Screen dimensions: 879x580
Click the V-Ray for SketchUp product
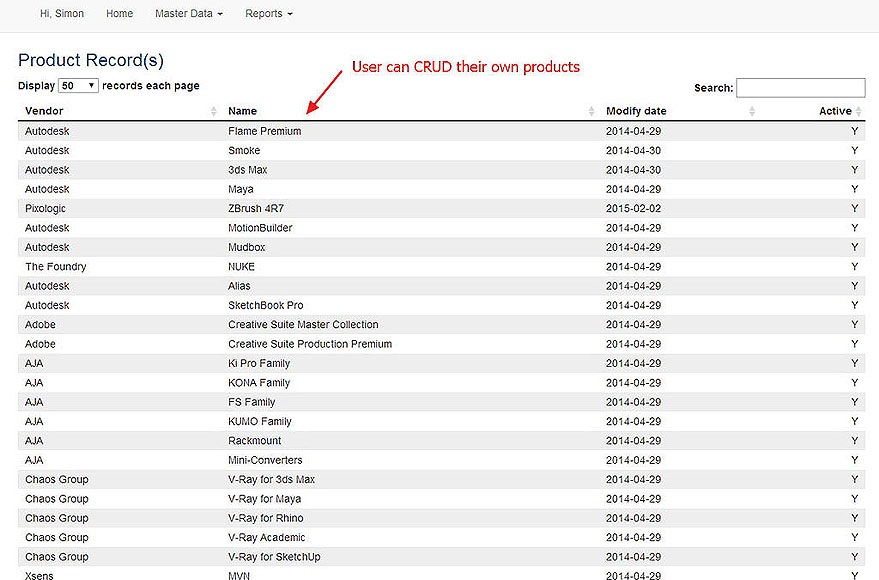pos(274,557)
